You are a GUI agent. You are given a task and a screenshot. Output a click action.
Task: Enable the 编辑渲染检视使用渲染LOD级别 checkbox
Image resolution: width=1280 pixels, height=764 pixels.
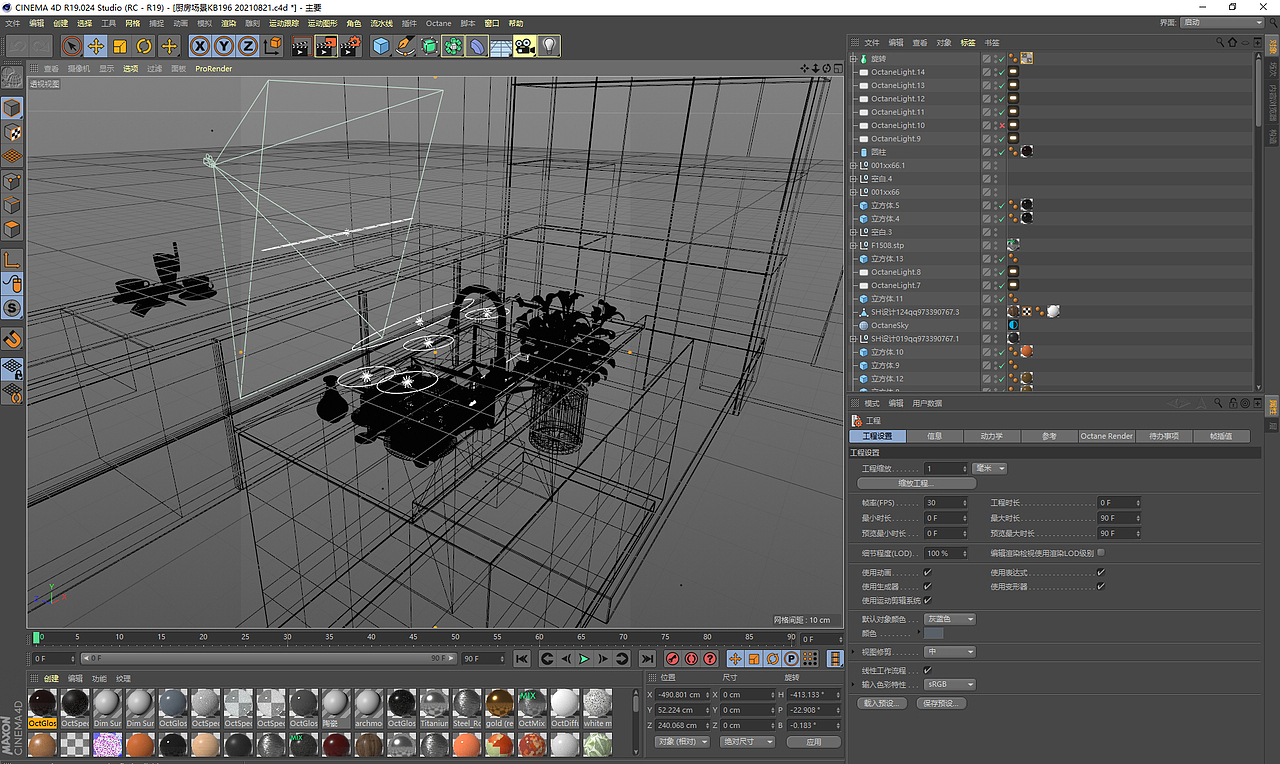tap(1101, 552)
